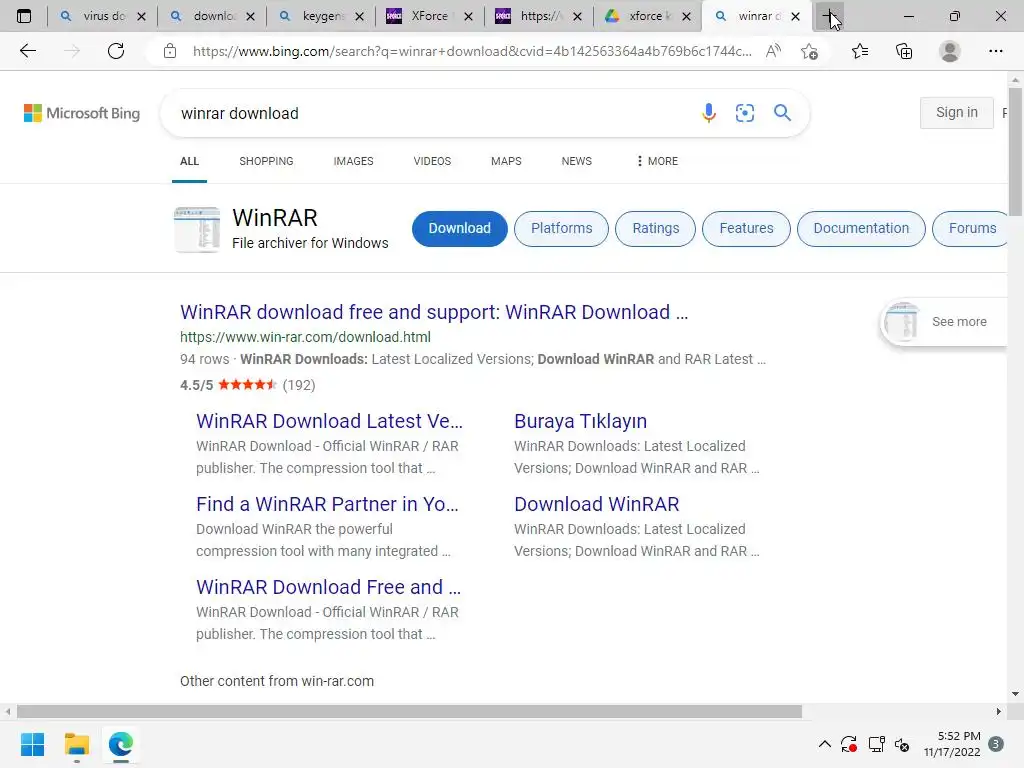The width and height of the screenshot is (1024, 768).
Task: Select the MAPS search category
Action: click(x=506, y=161)
